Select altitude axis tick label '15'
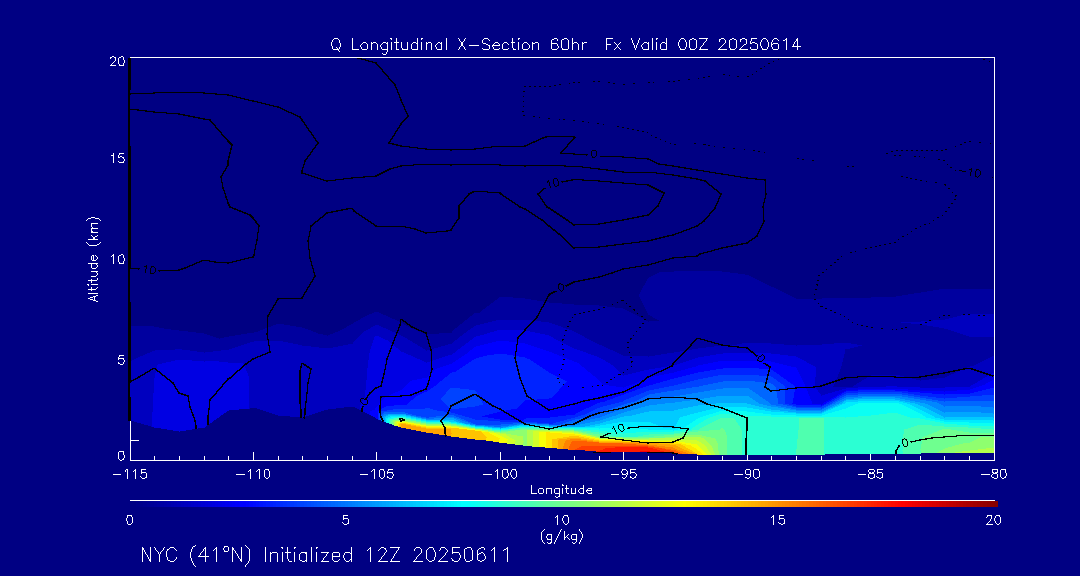Screen dimensions: 1080x576 coord(116,158)
